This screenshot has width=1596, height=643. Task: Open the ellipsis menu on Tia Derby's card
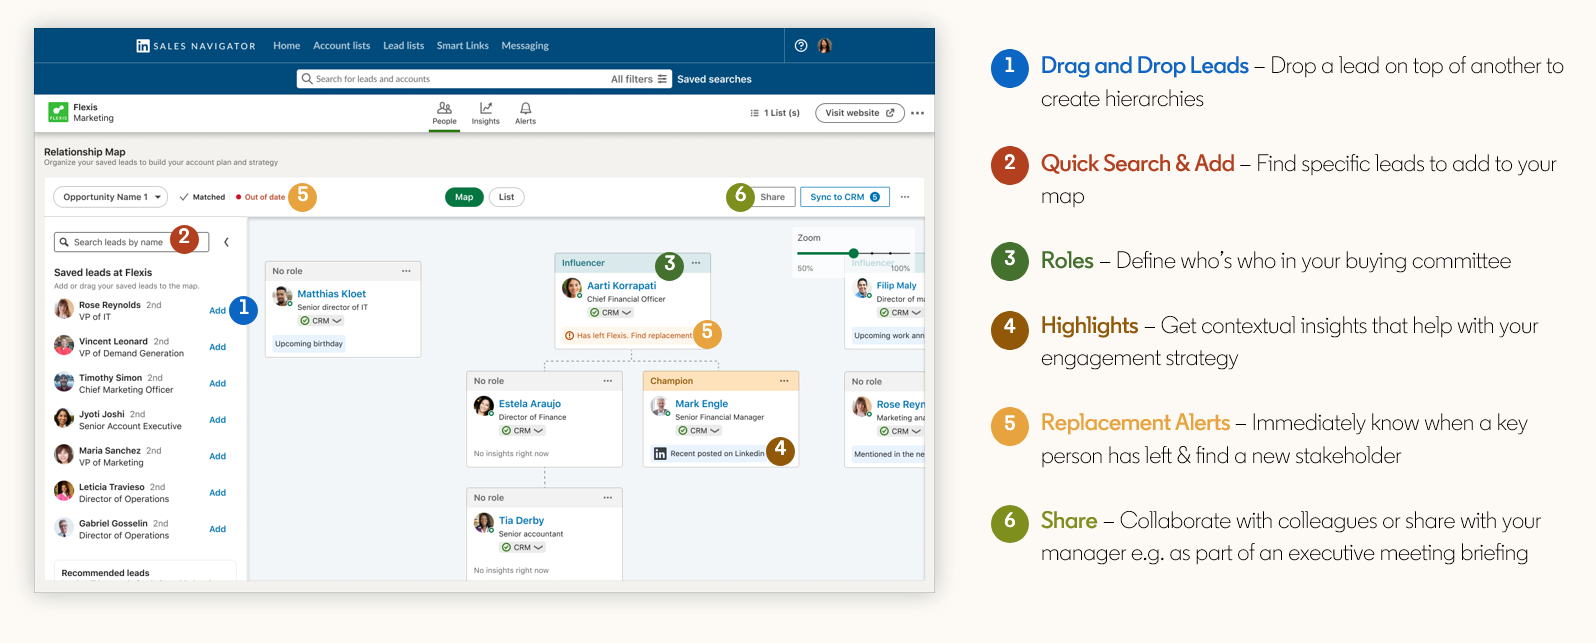[608, 498]
